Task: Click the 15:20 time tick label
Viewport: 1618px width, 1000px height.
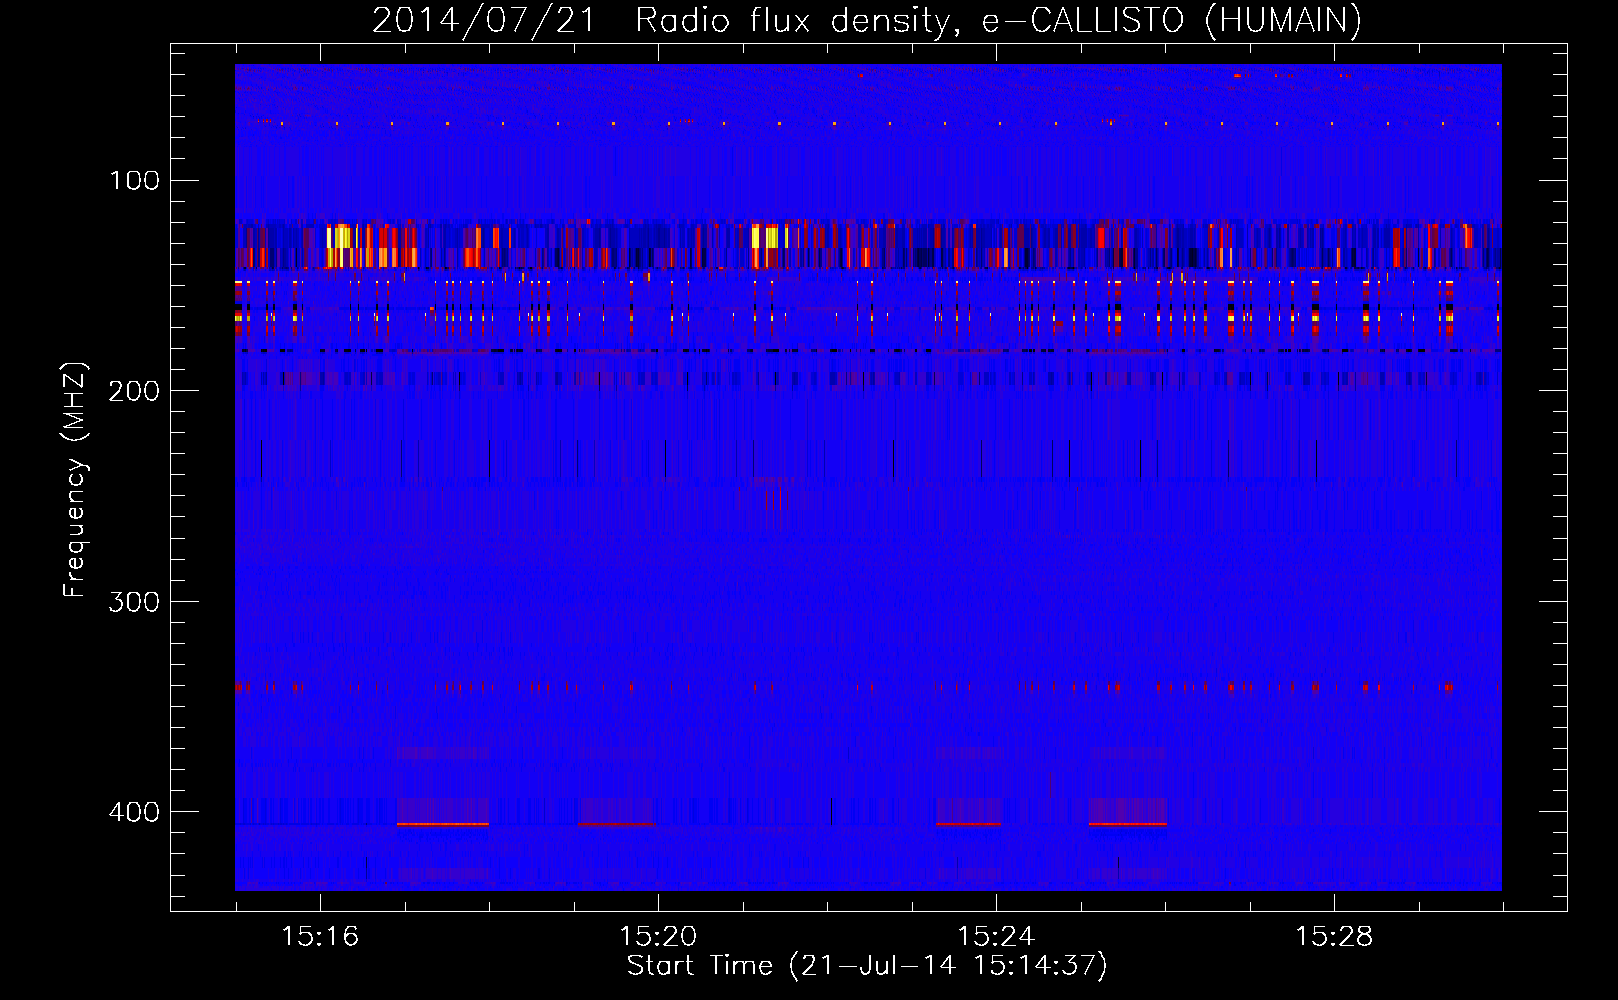Action: coord(658,936)
